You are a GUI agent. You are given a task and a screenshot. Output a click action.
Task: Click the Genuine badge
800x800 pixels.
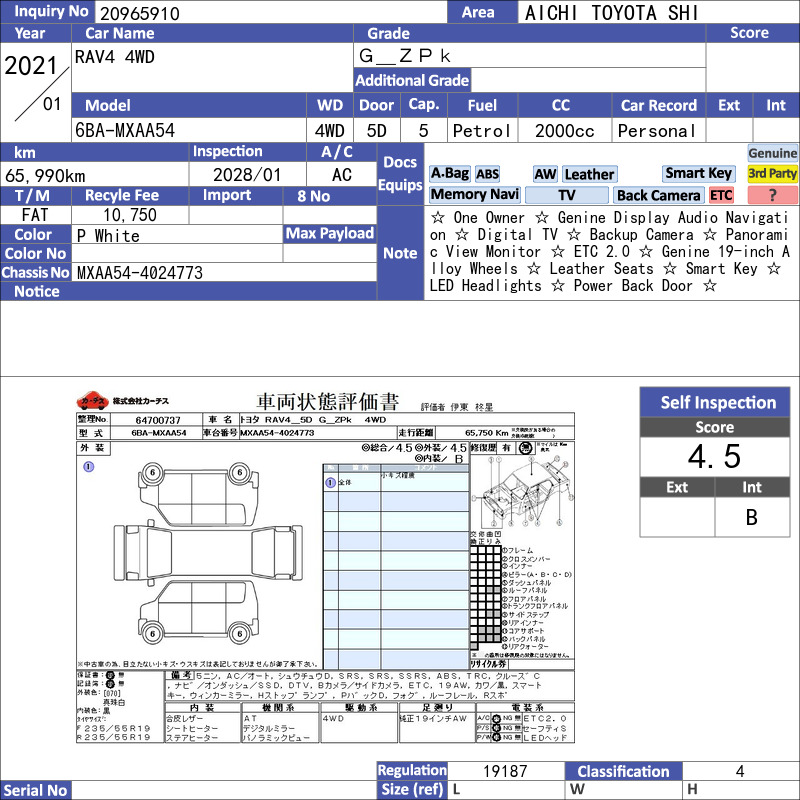point(772,153)
